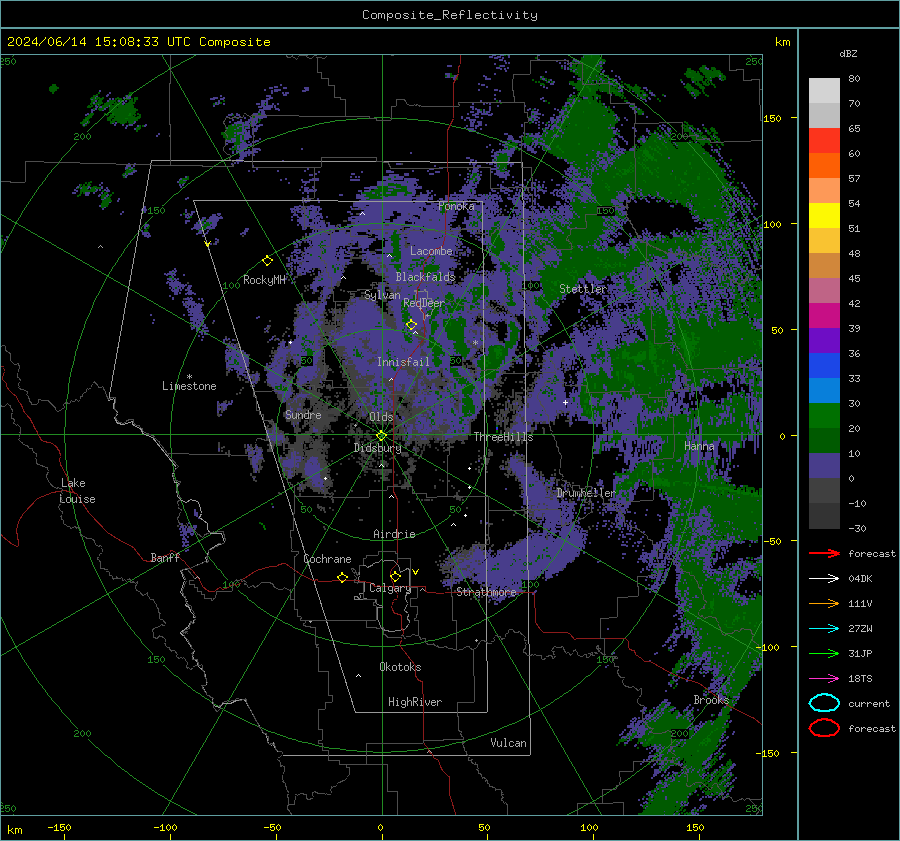Click the yellow diamond radar site at Didsbury
The image size is (900, 841).
[x=381, y=436]
